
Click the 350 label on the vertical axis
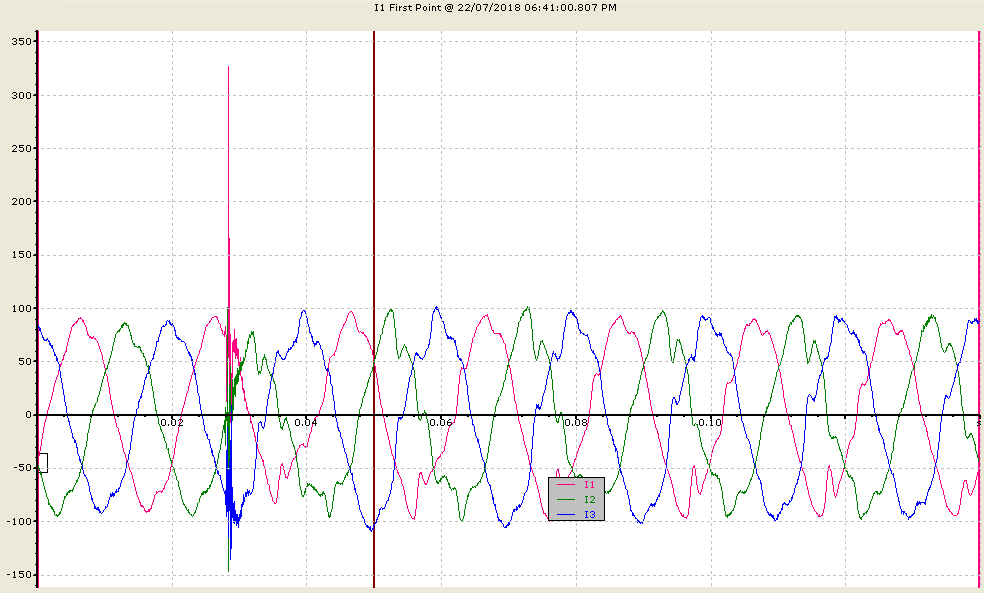pos(21,41)
